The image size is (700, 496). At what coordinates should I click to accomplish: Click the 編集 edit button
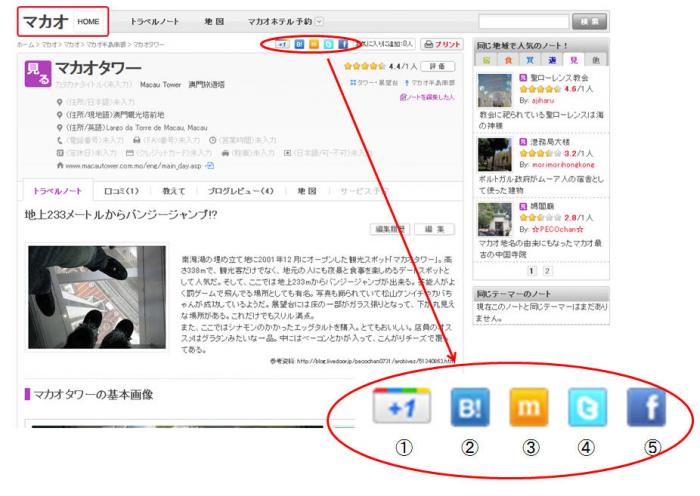pyautogui.click(x=434, y=229)
